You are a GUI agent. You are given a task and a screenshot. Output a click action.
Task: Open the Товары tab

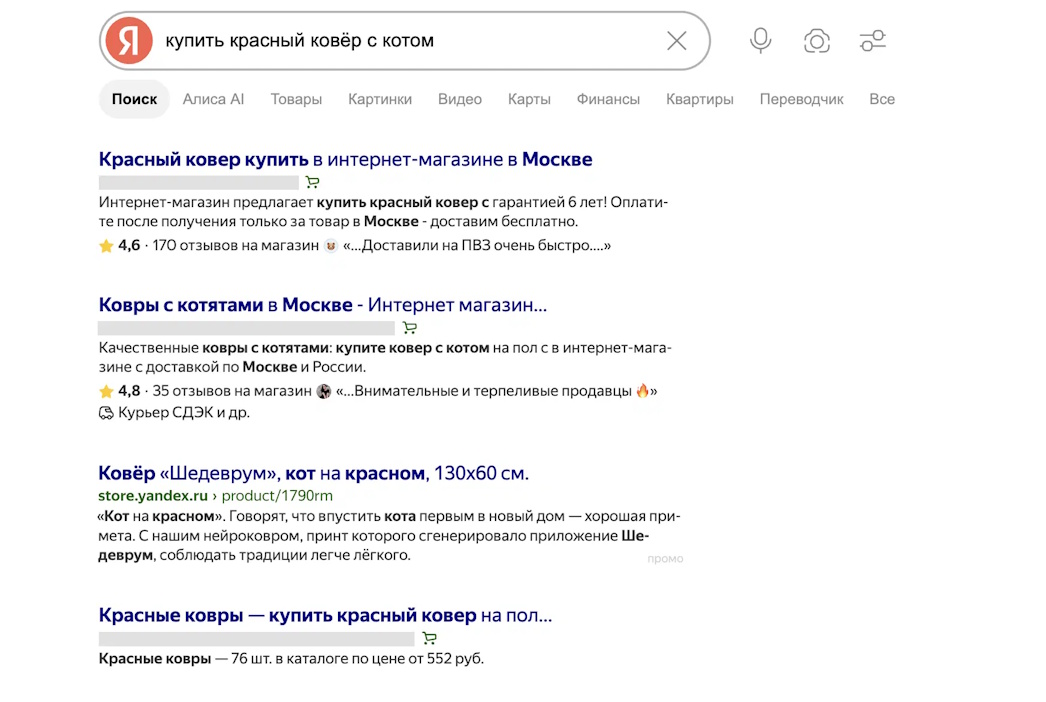296,99
